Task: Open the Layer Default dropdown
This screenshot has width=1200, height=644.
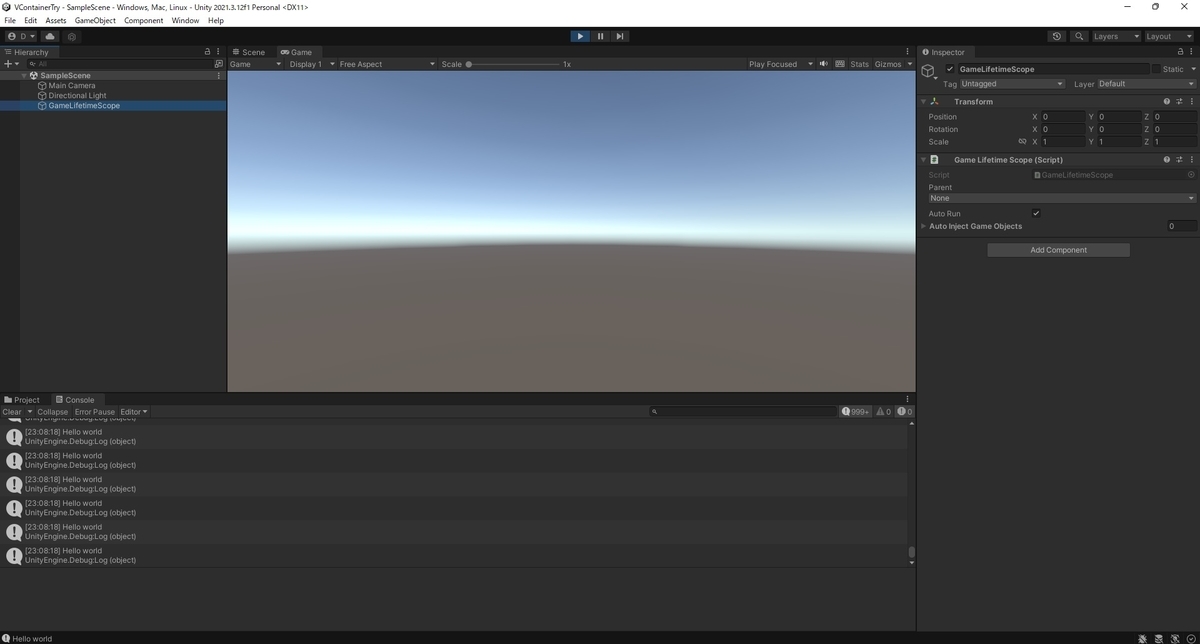Action: 1146,84
